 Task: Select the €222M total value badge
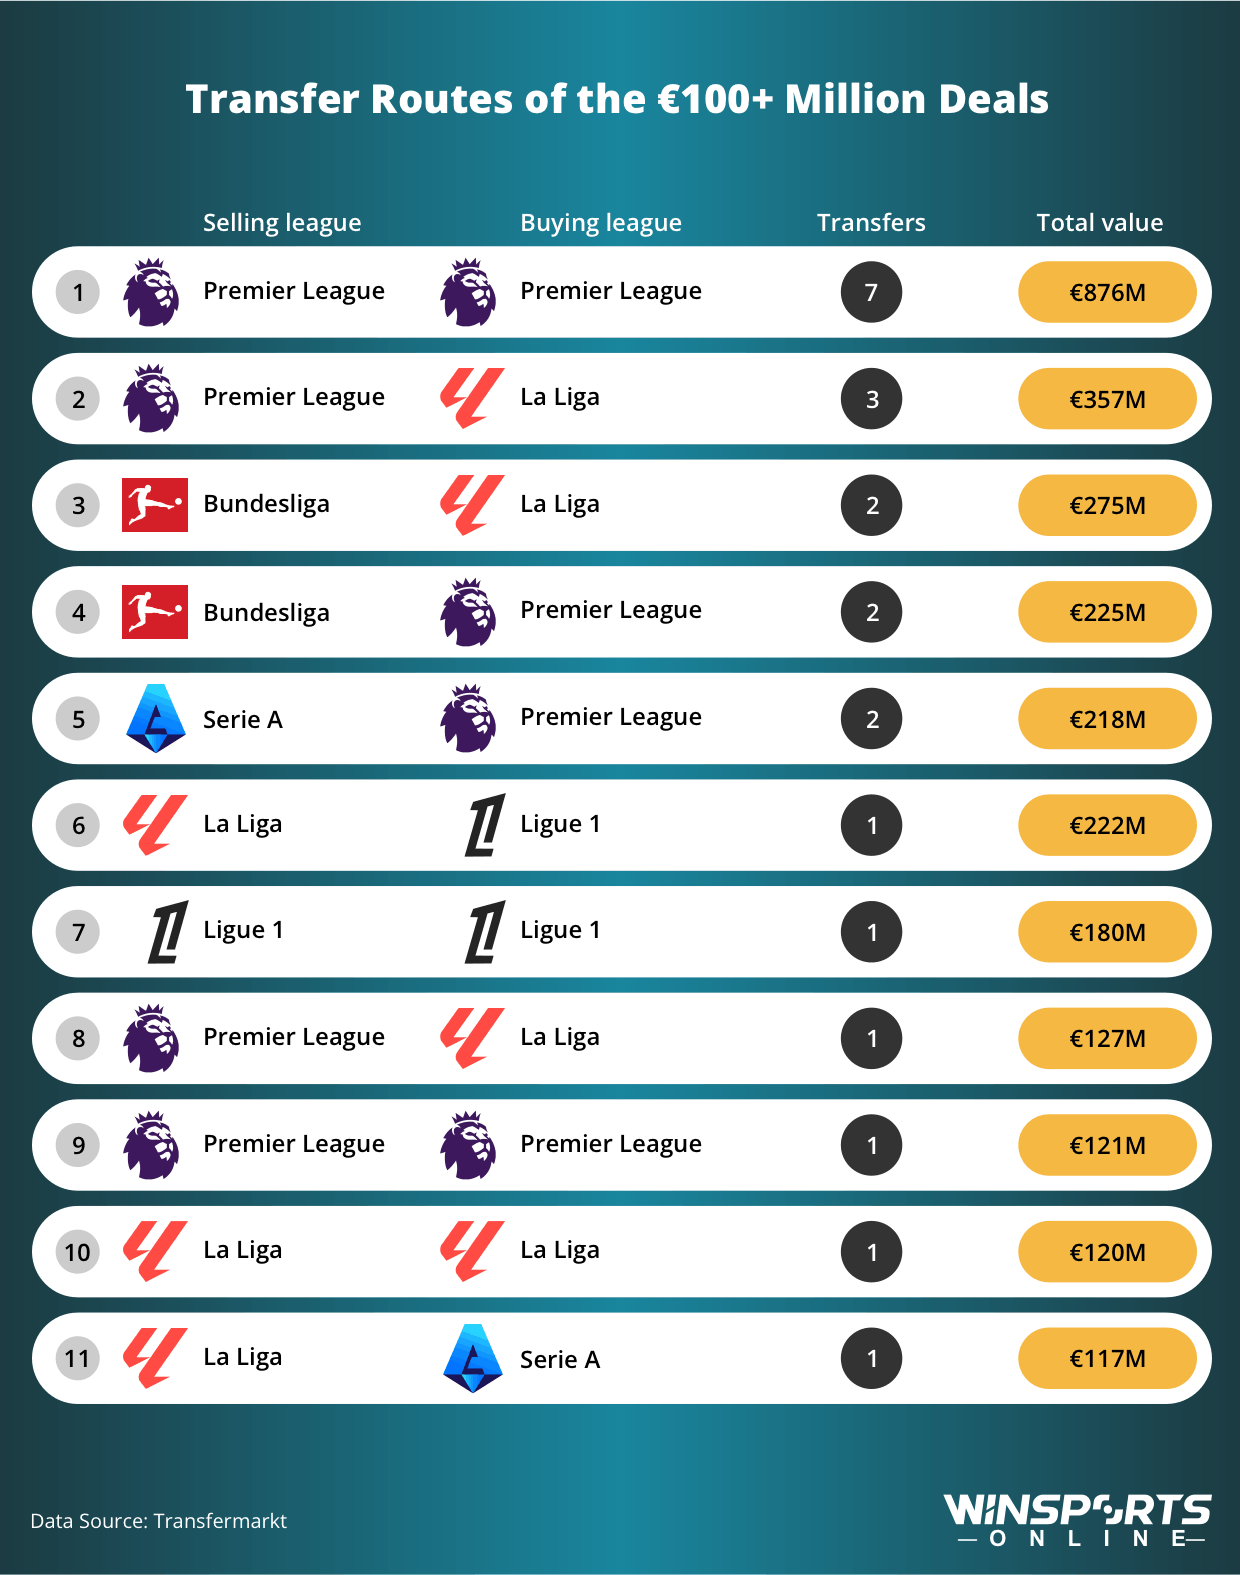click(x=1108, y=825)
